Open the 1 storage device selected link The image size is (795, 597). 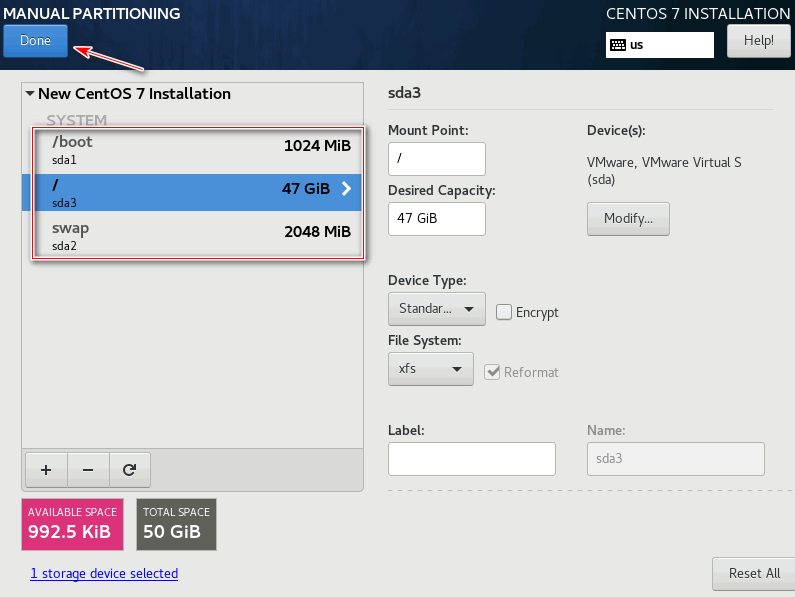104,574
